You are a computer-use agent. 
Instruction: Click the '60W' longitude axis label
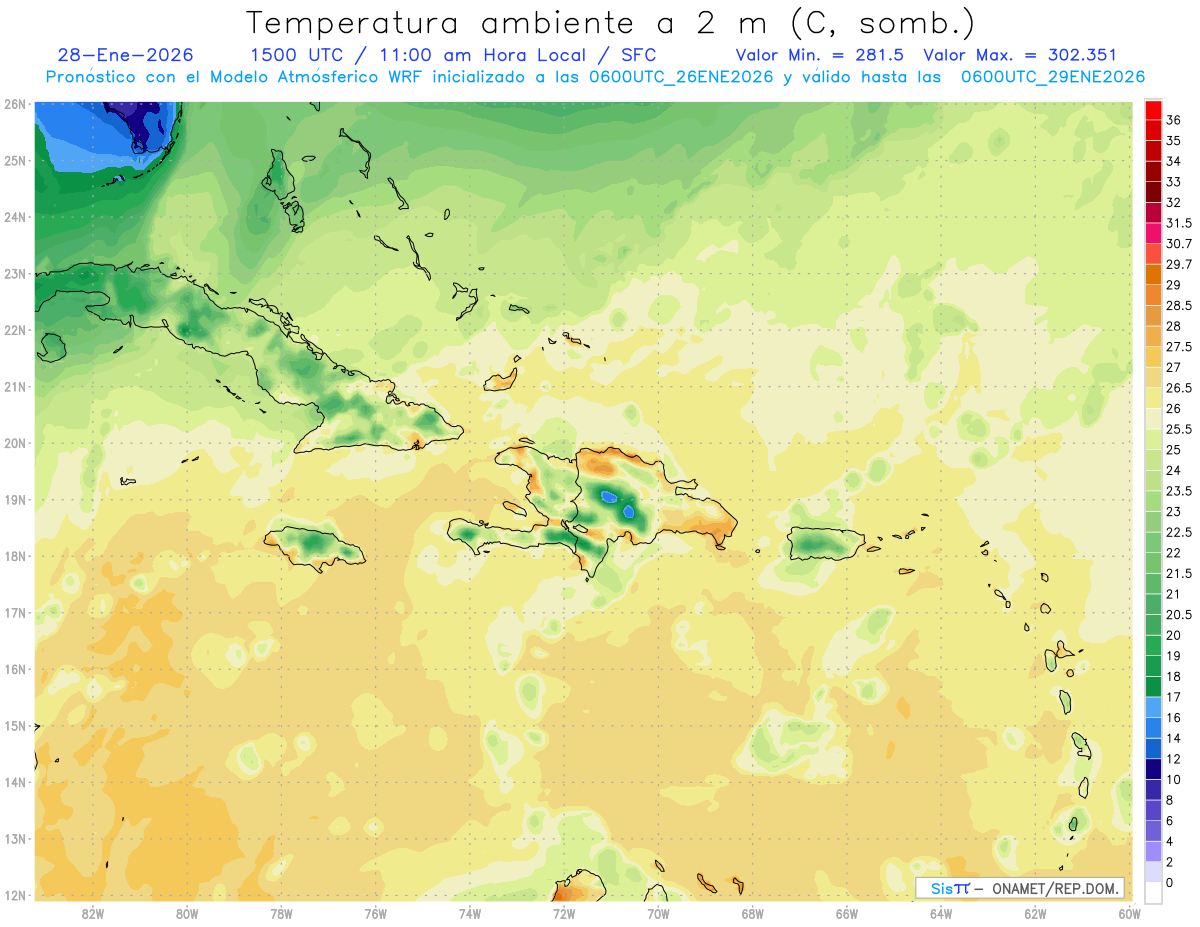1129,913
